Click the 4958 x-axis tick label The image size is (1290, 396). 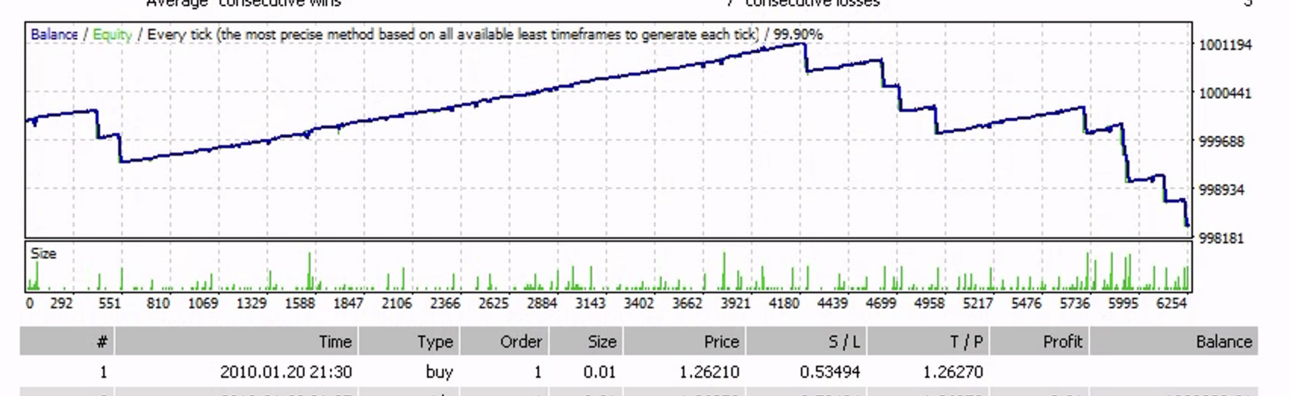929,303
